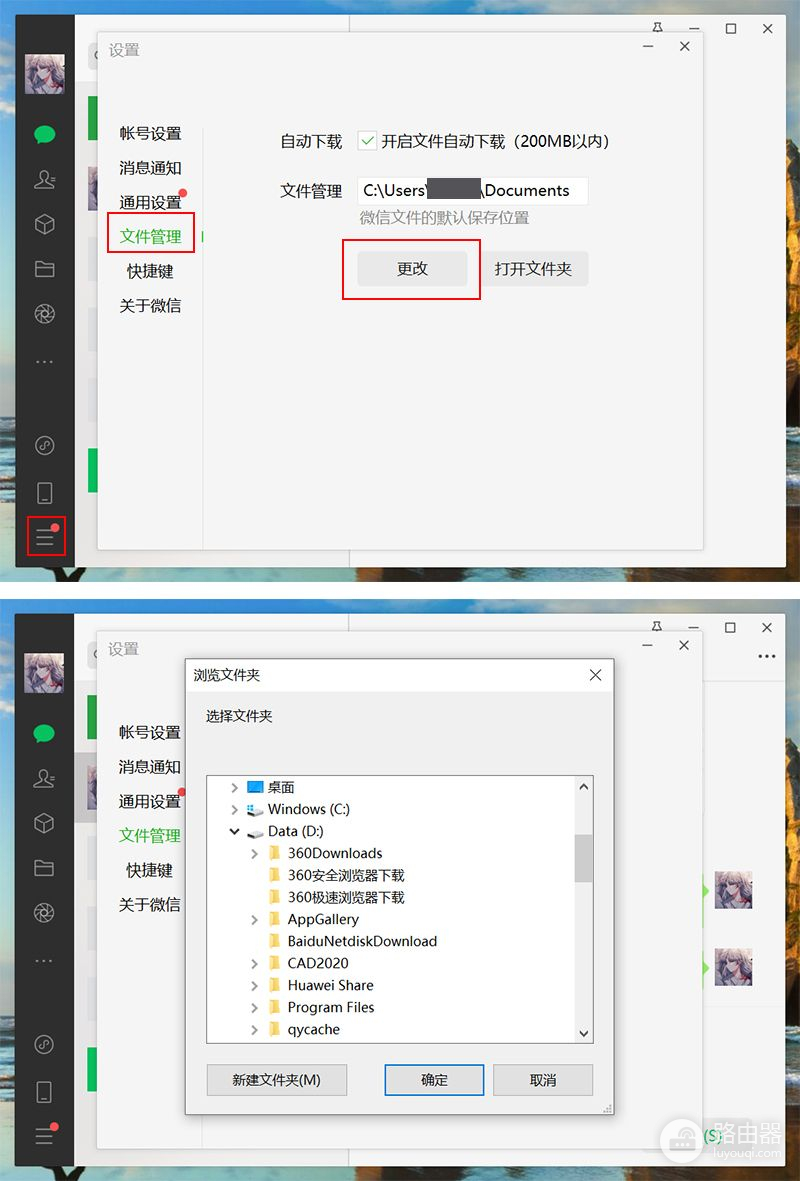Open 消息通知 tab in upper screenshot
This screenshot has width=800, height=1181.
(x=151, y=168)
